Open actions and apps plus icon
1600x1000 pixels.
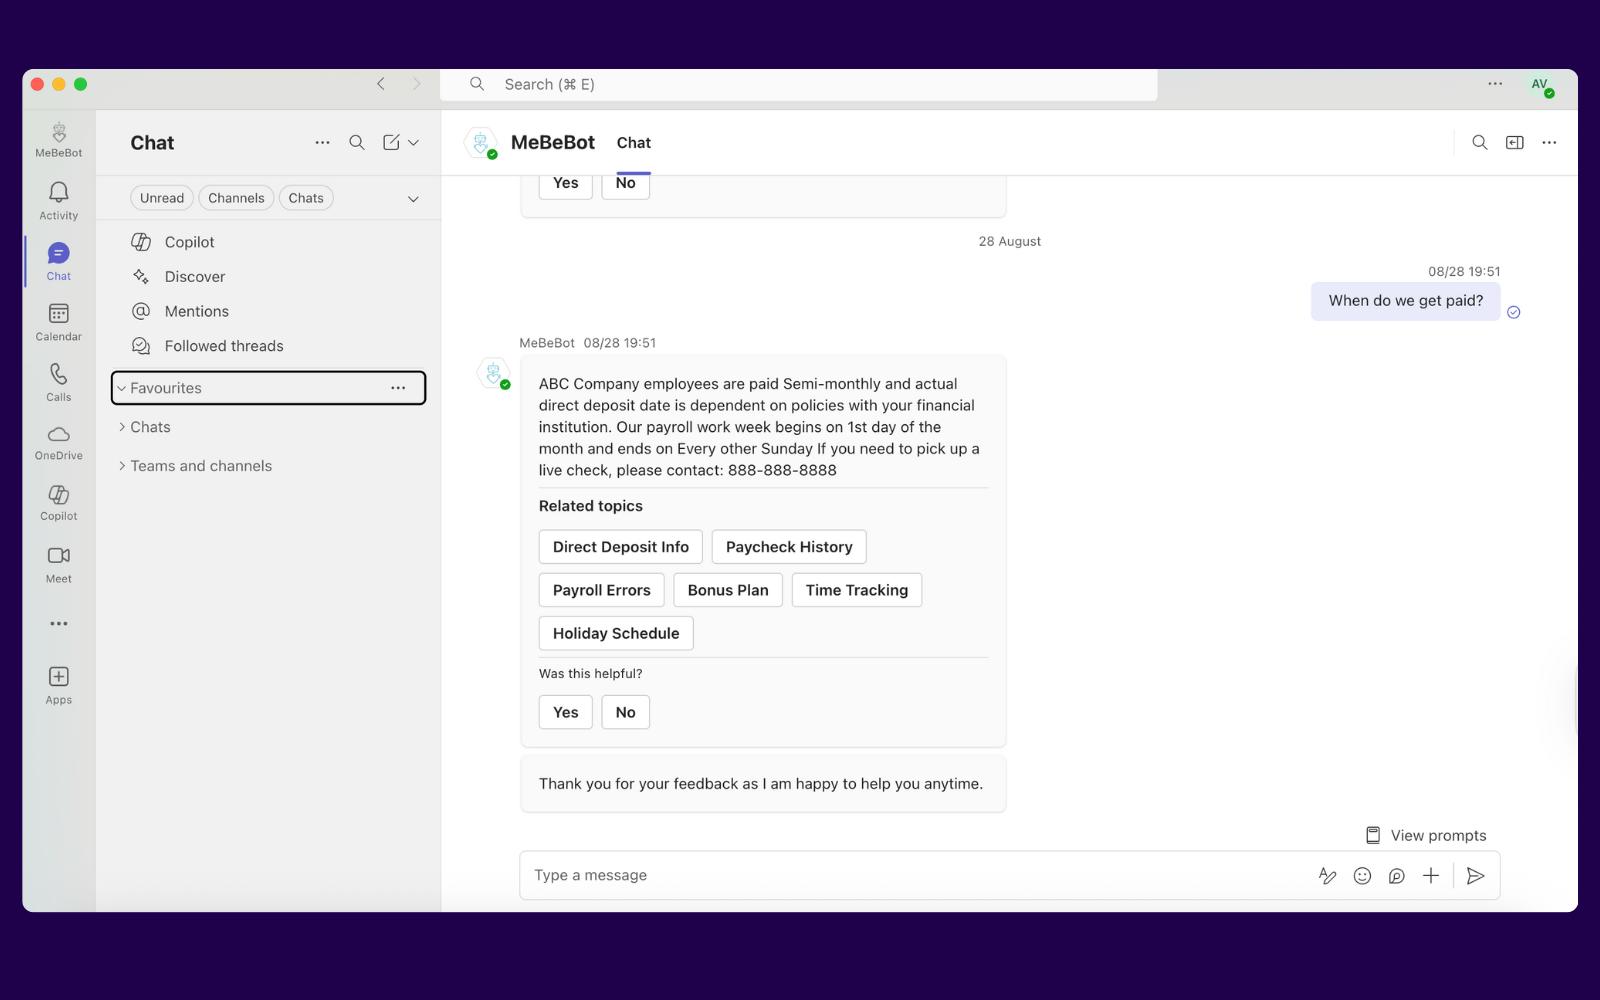pyautogui.click(x=1431, y=876)
